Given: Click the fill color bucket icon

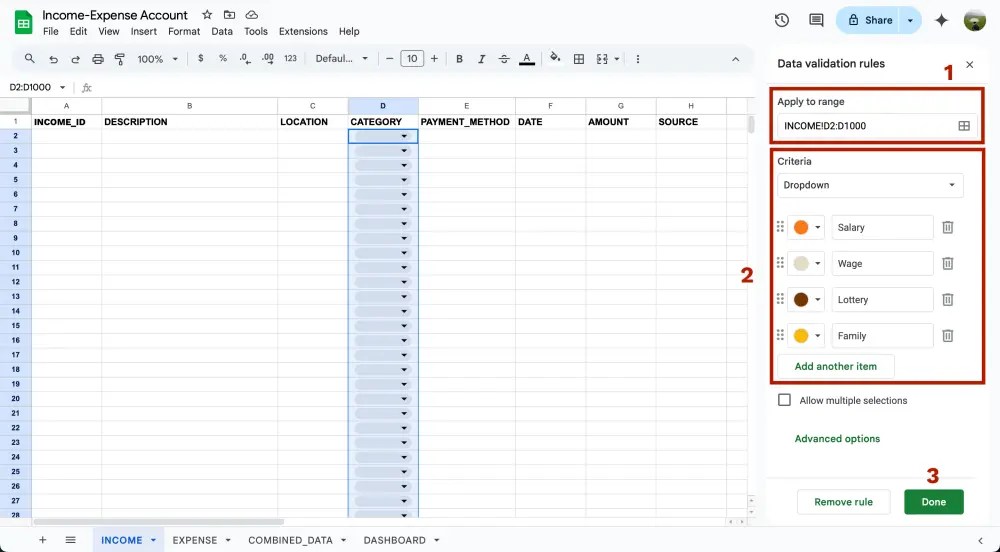Looking at the screenshot, I should [555, 59].
